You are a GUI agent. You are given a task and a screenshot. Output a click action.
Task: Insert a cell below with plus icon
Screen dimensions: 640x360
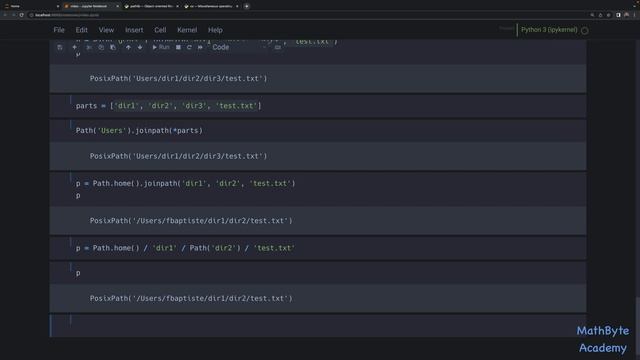(74, 47)
